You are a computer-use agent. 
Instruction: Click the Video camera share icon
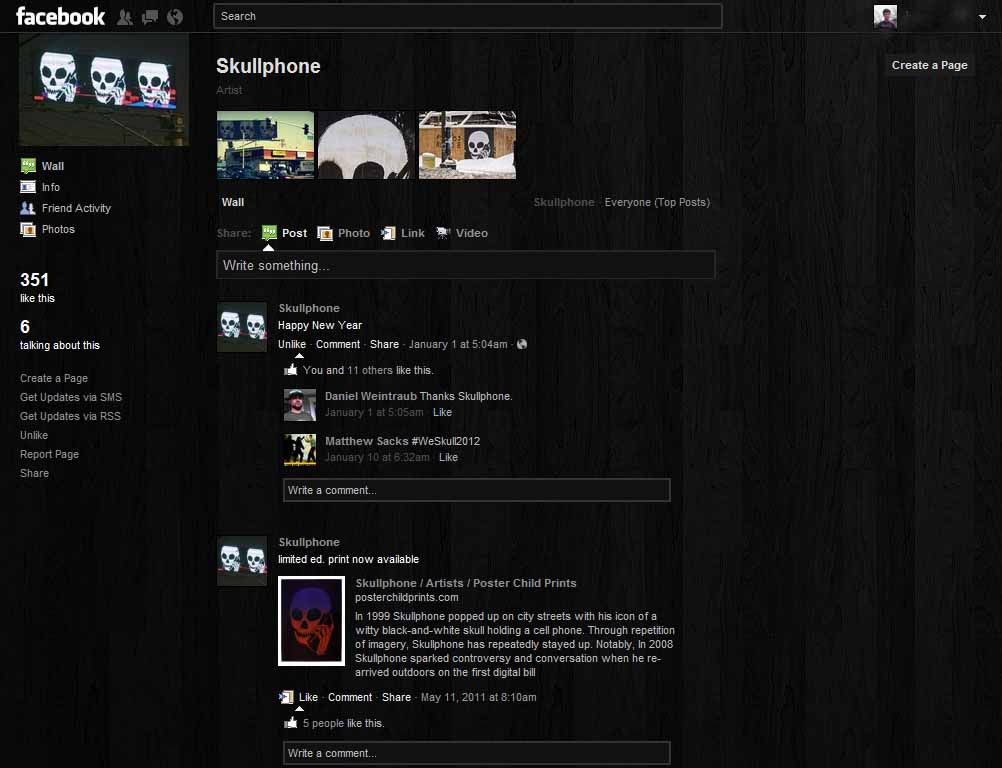[x=443, y=233]
